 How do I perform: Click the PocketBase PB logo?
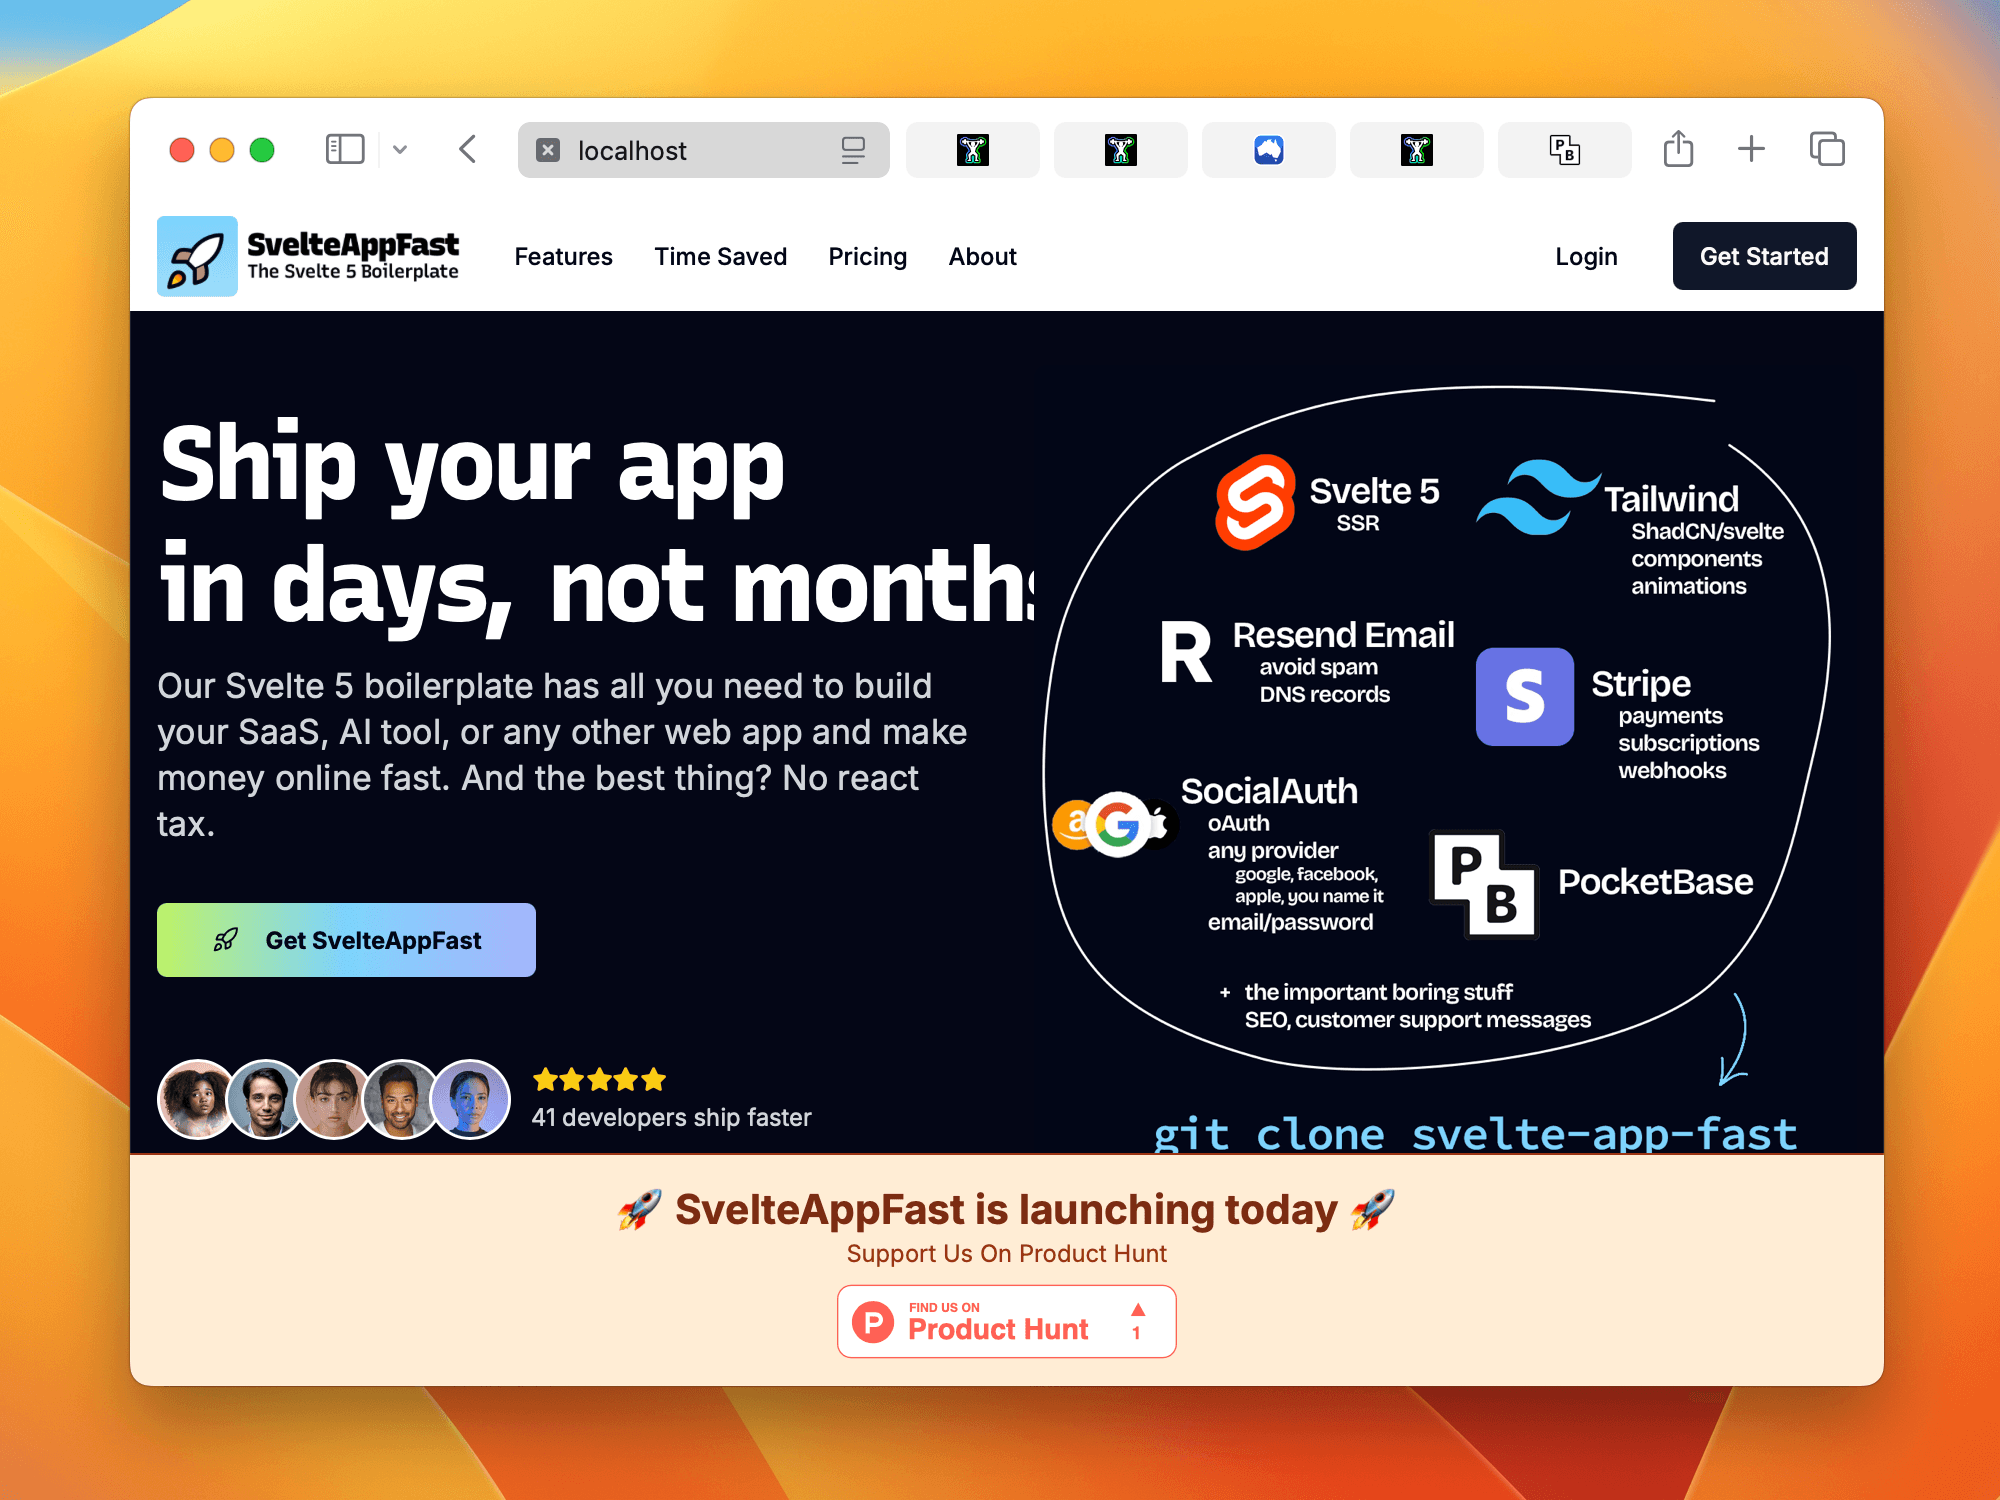(x=1484, y=884)
